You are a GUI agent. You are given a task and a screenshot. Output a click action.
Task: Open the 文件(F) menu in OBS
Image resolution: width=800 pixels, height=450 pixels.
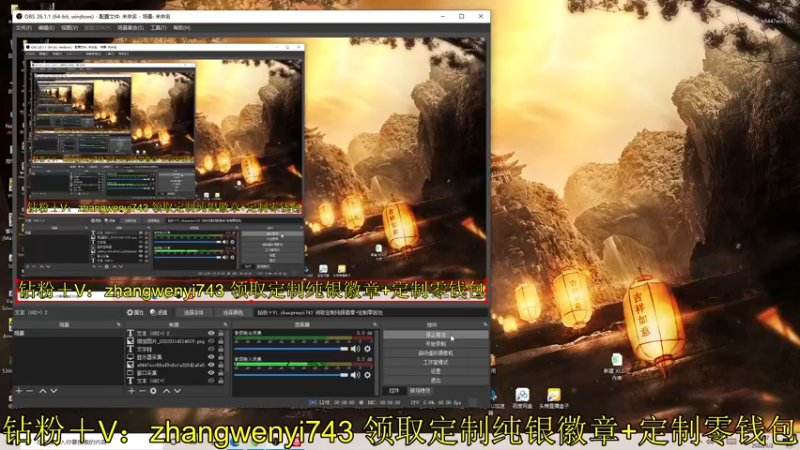click(23, 28)
